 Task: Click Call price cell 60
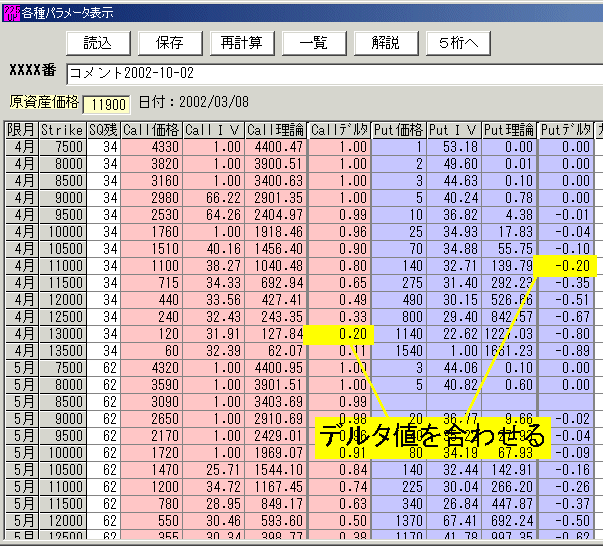[x=152, y=351]
